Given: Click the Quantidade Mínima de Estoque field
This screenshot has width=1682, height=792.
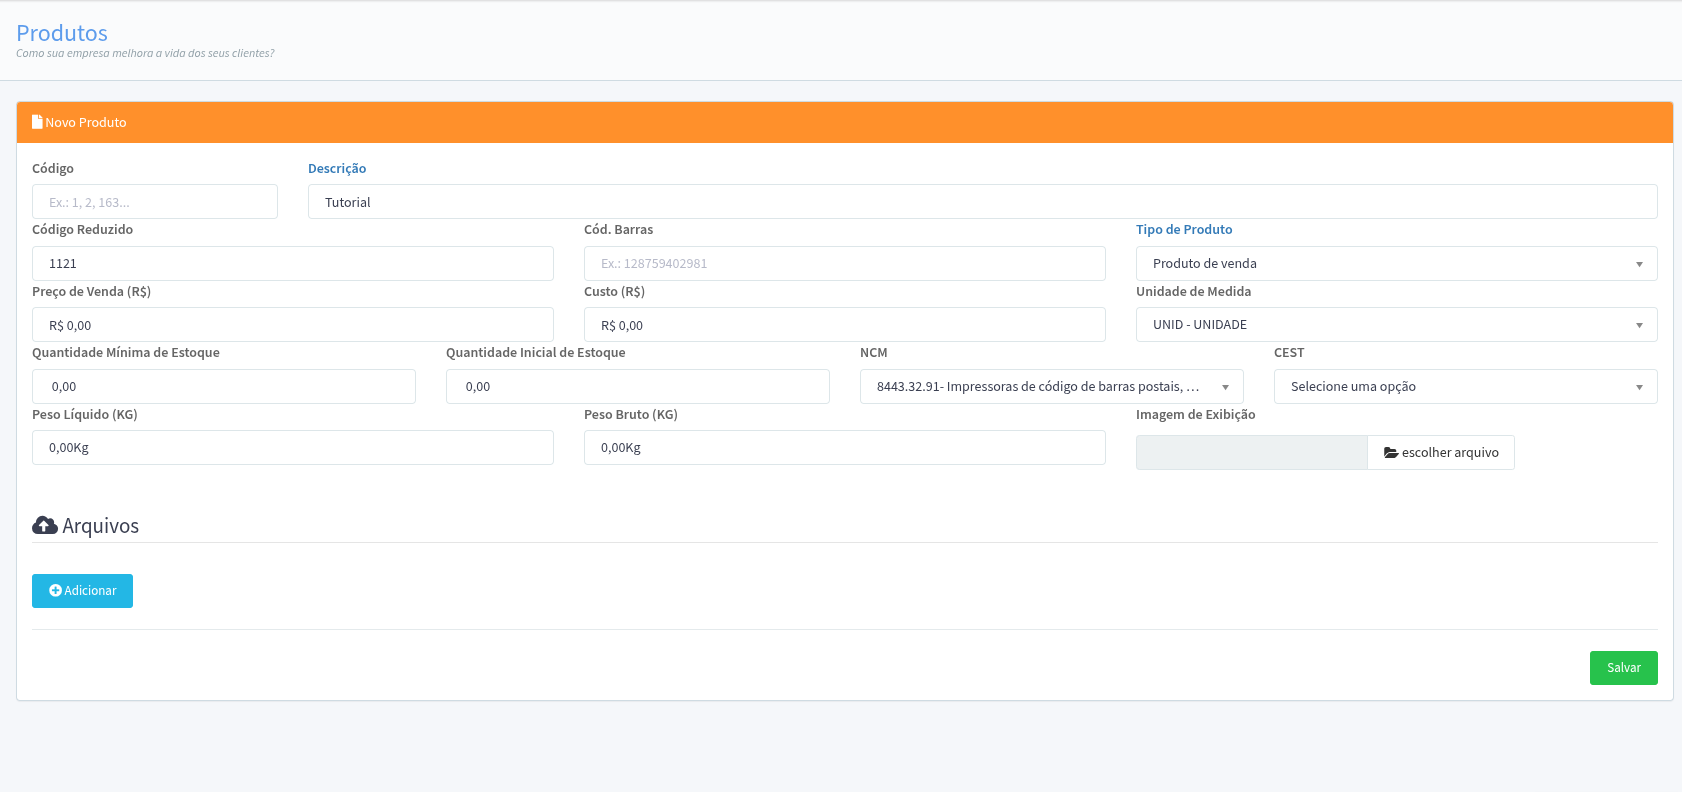Looking at the screenshot, I should click(x=224, y=387).
